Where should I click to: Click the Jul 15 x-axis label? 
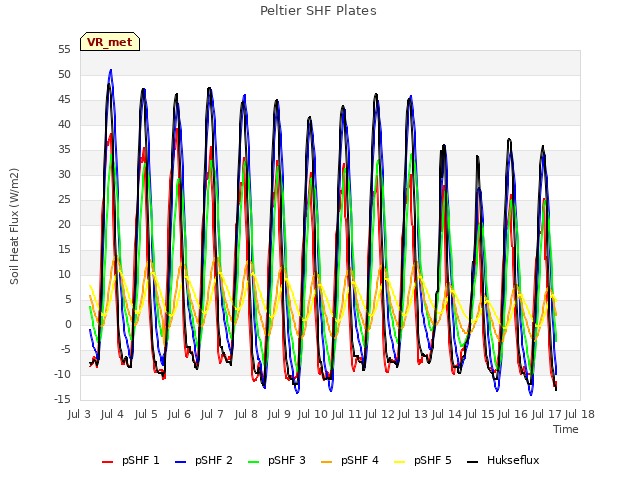pos(480,414)
